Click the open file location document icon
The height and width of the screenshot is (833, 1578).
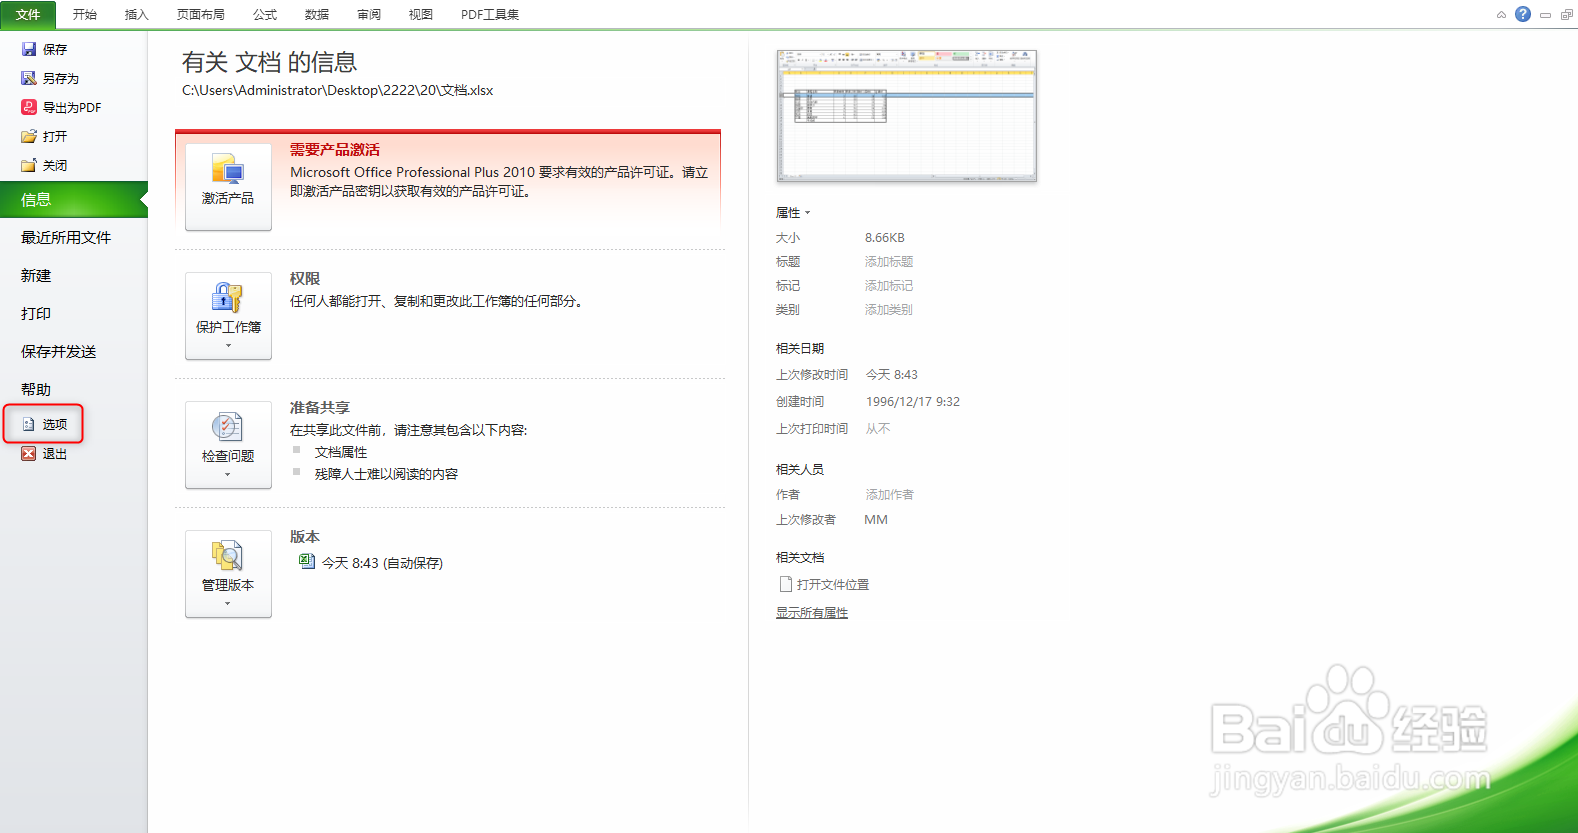[786, 584]
